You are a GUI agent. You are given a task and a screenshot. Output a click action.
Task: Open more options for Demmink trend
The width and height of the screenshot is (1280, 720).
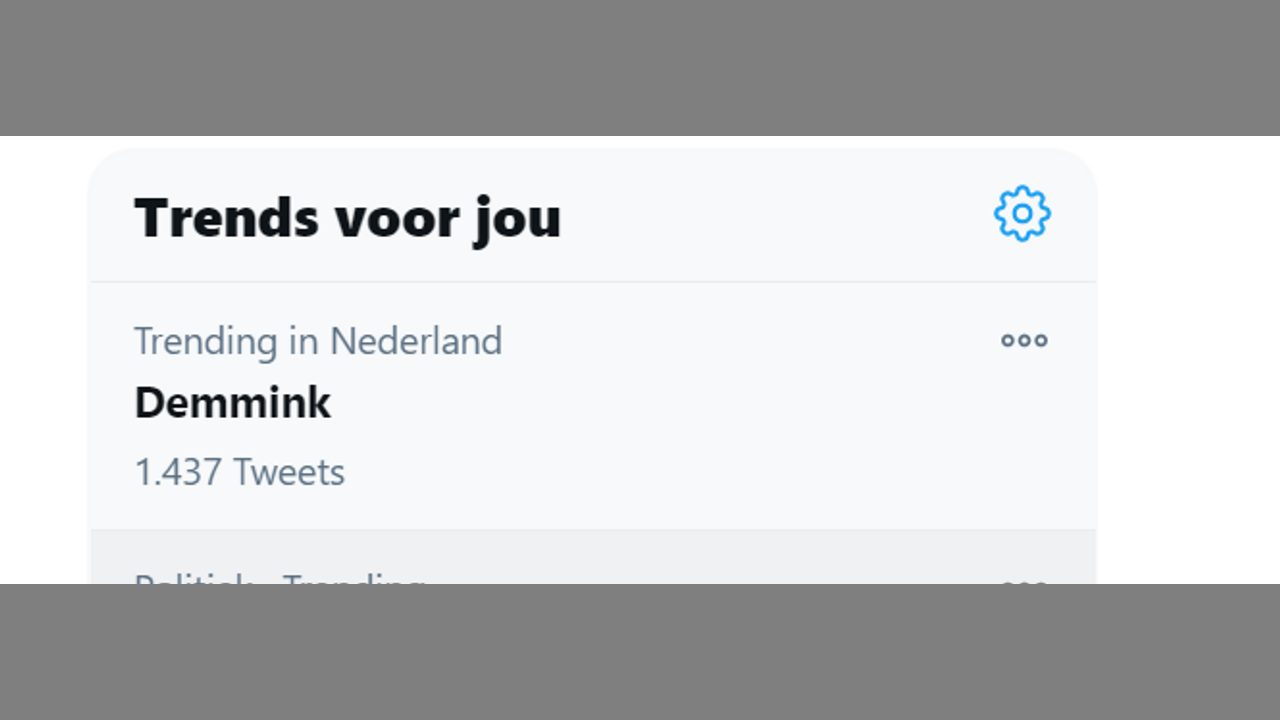[1024, 340]
